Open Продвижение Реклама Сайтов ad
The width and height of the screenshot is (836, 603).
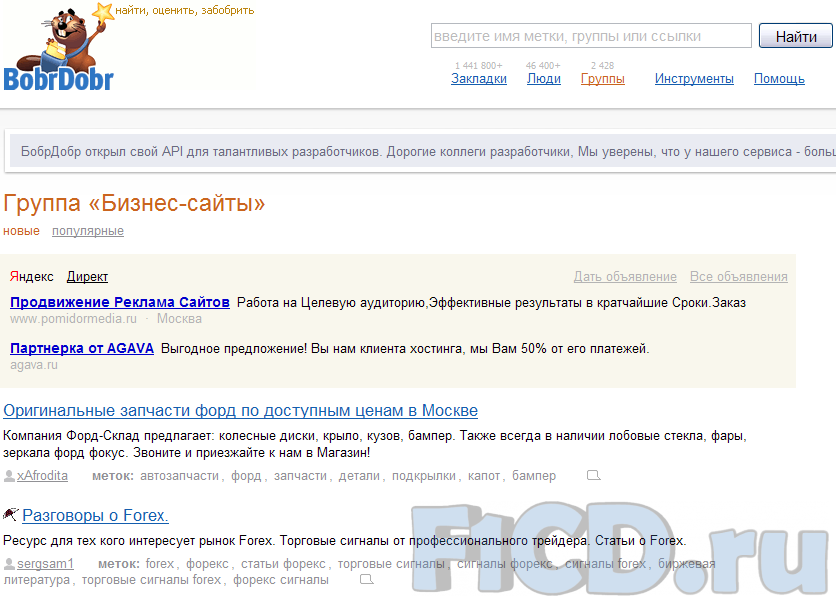pyautogui.click(x=120, y=302)
